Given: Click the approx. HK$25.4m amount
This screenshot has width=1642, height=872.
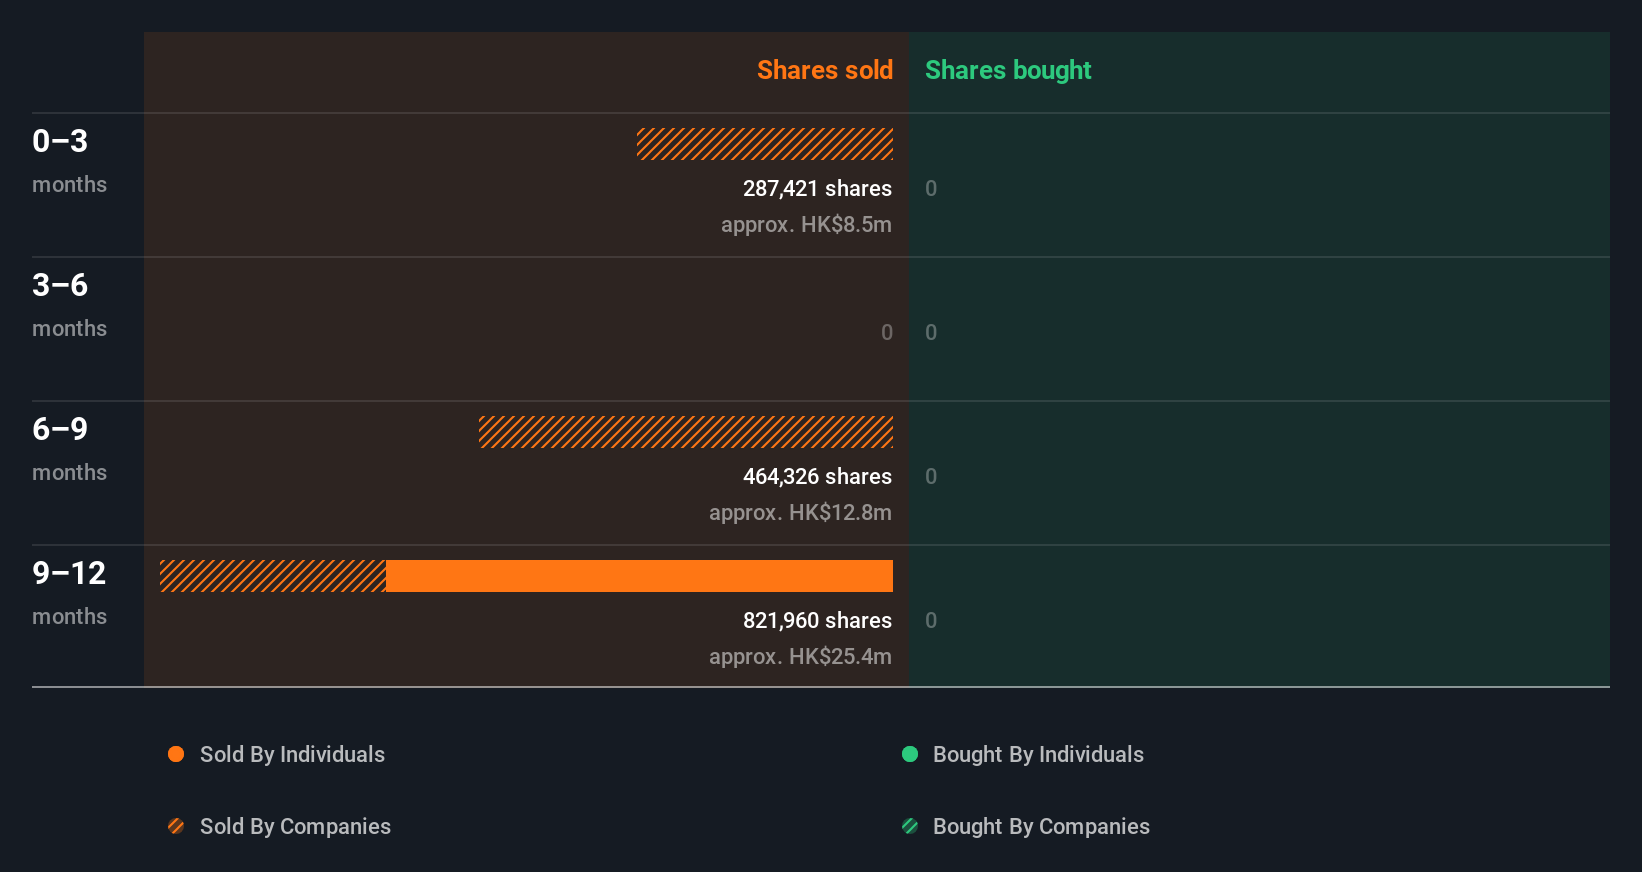Looking at the screenshot, I should click(x=800, y=656).
